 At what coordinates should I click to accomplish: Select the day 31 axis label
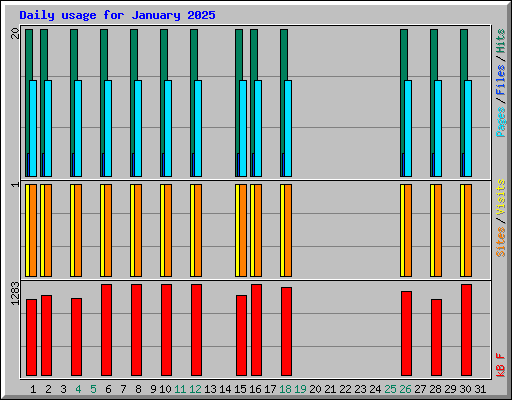(x=480, y=389)
